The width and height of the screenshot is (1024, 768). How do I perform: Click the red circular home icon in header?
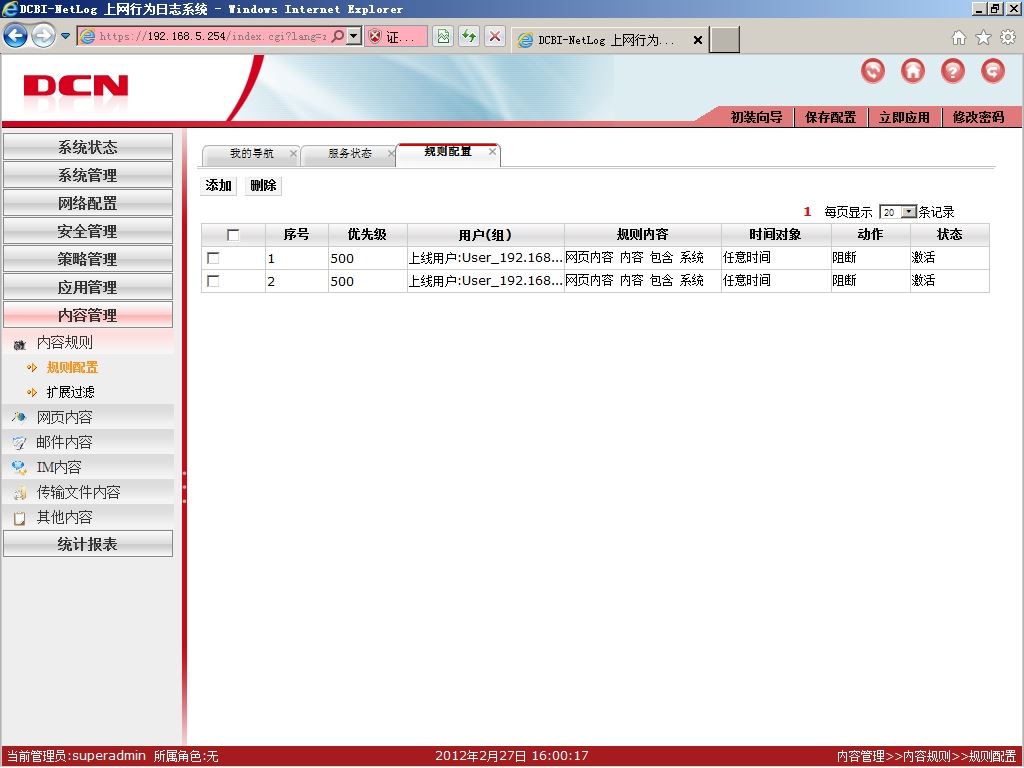click(x=913, y=71)
